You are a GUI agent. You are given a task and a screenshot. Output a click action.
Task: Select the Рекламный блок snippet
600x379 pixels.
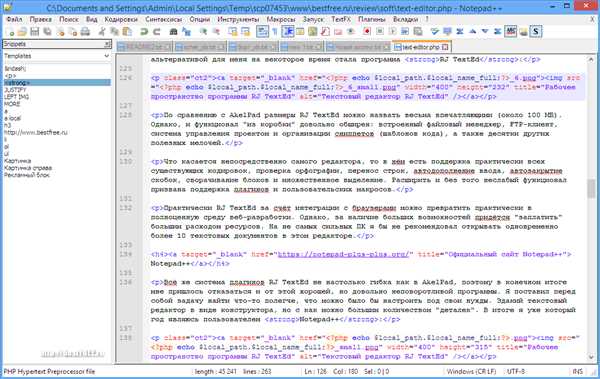point(27,175)
